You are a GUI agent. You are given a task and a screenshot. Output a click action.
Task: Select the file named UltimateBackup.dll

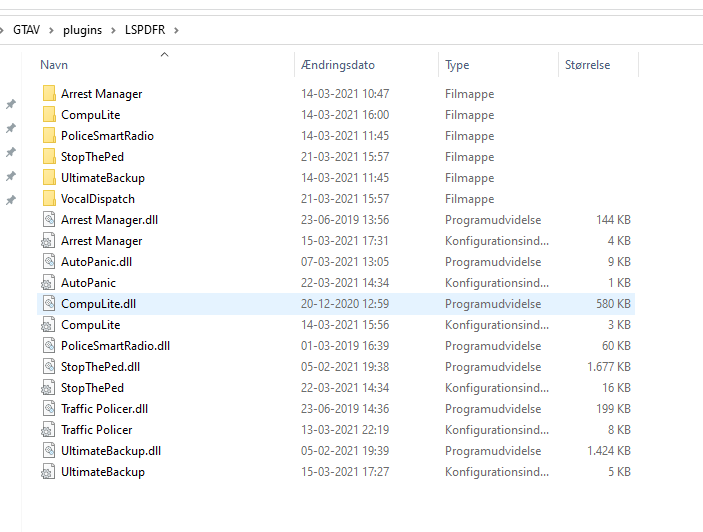111,451
